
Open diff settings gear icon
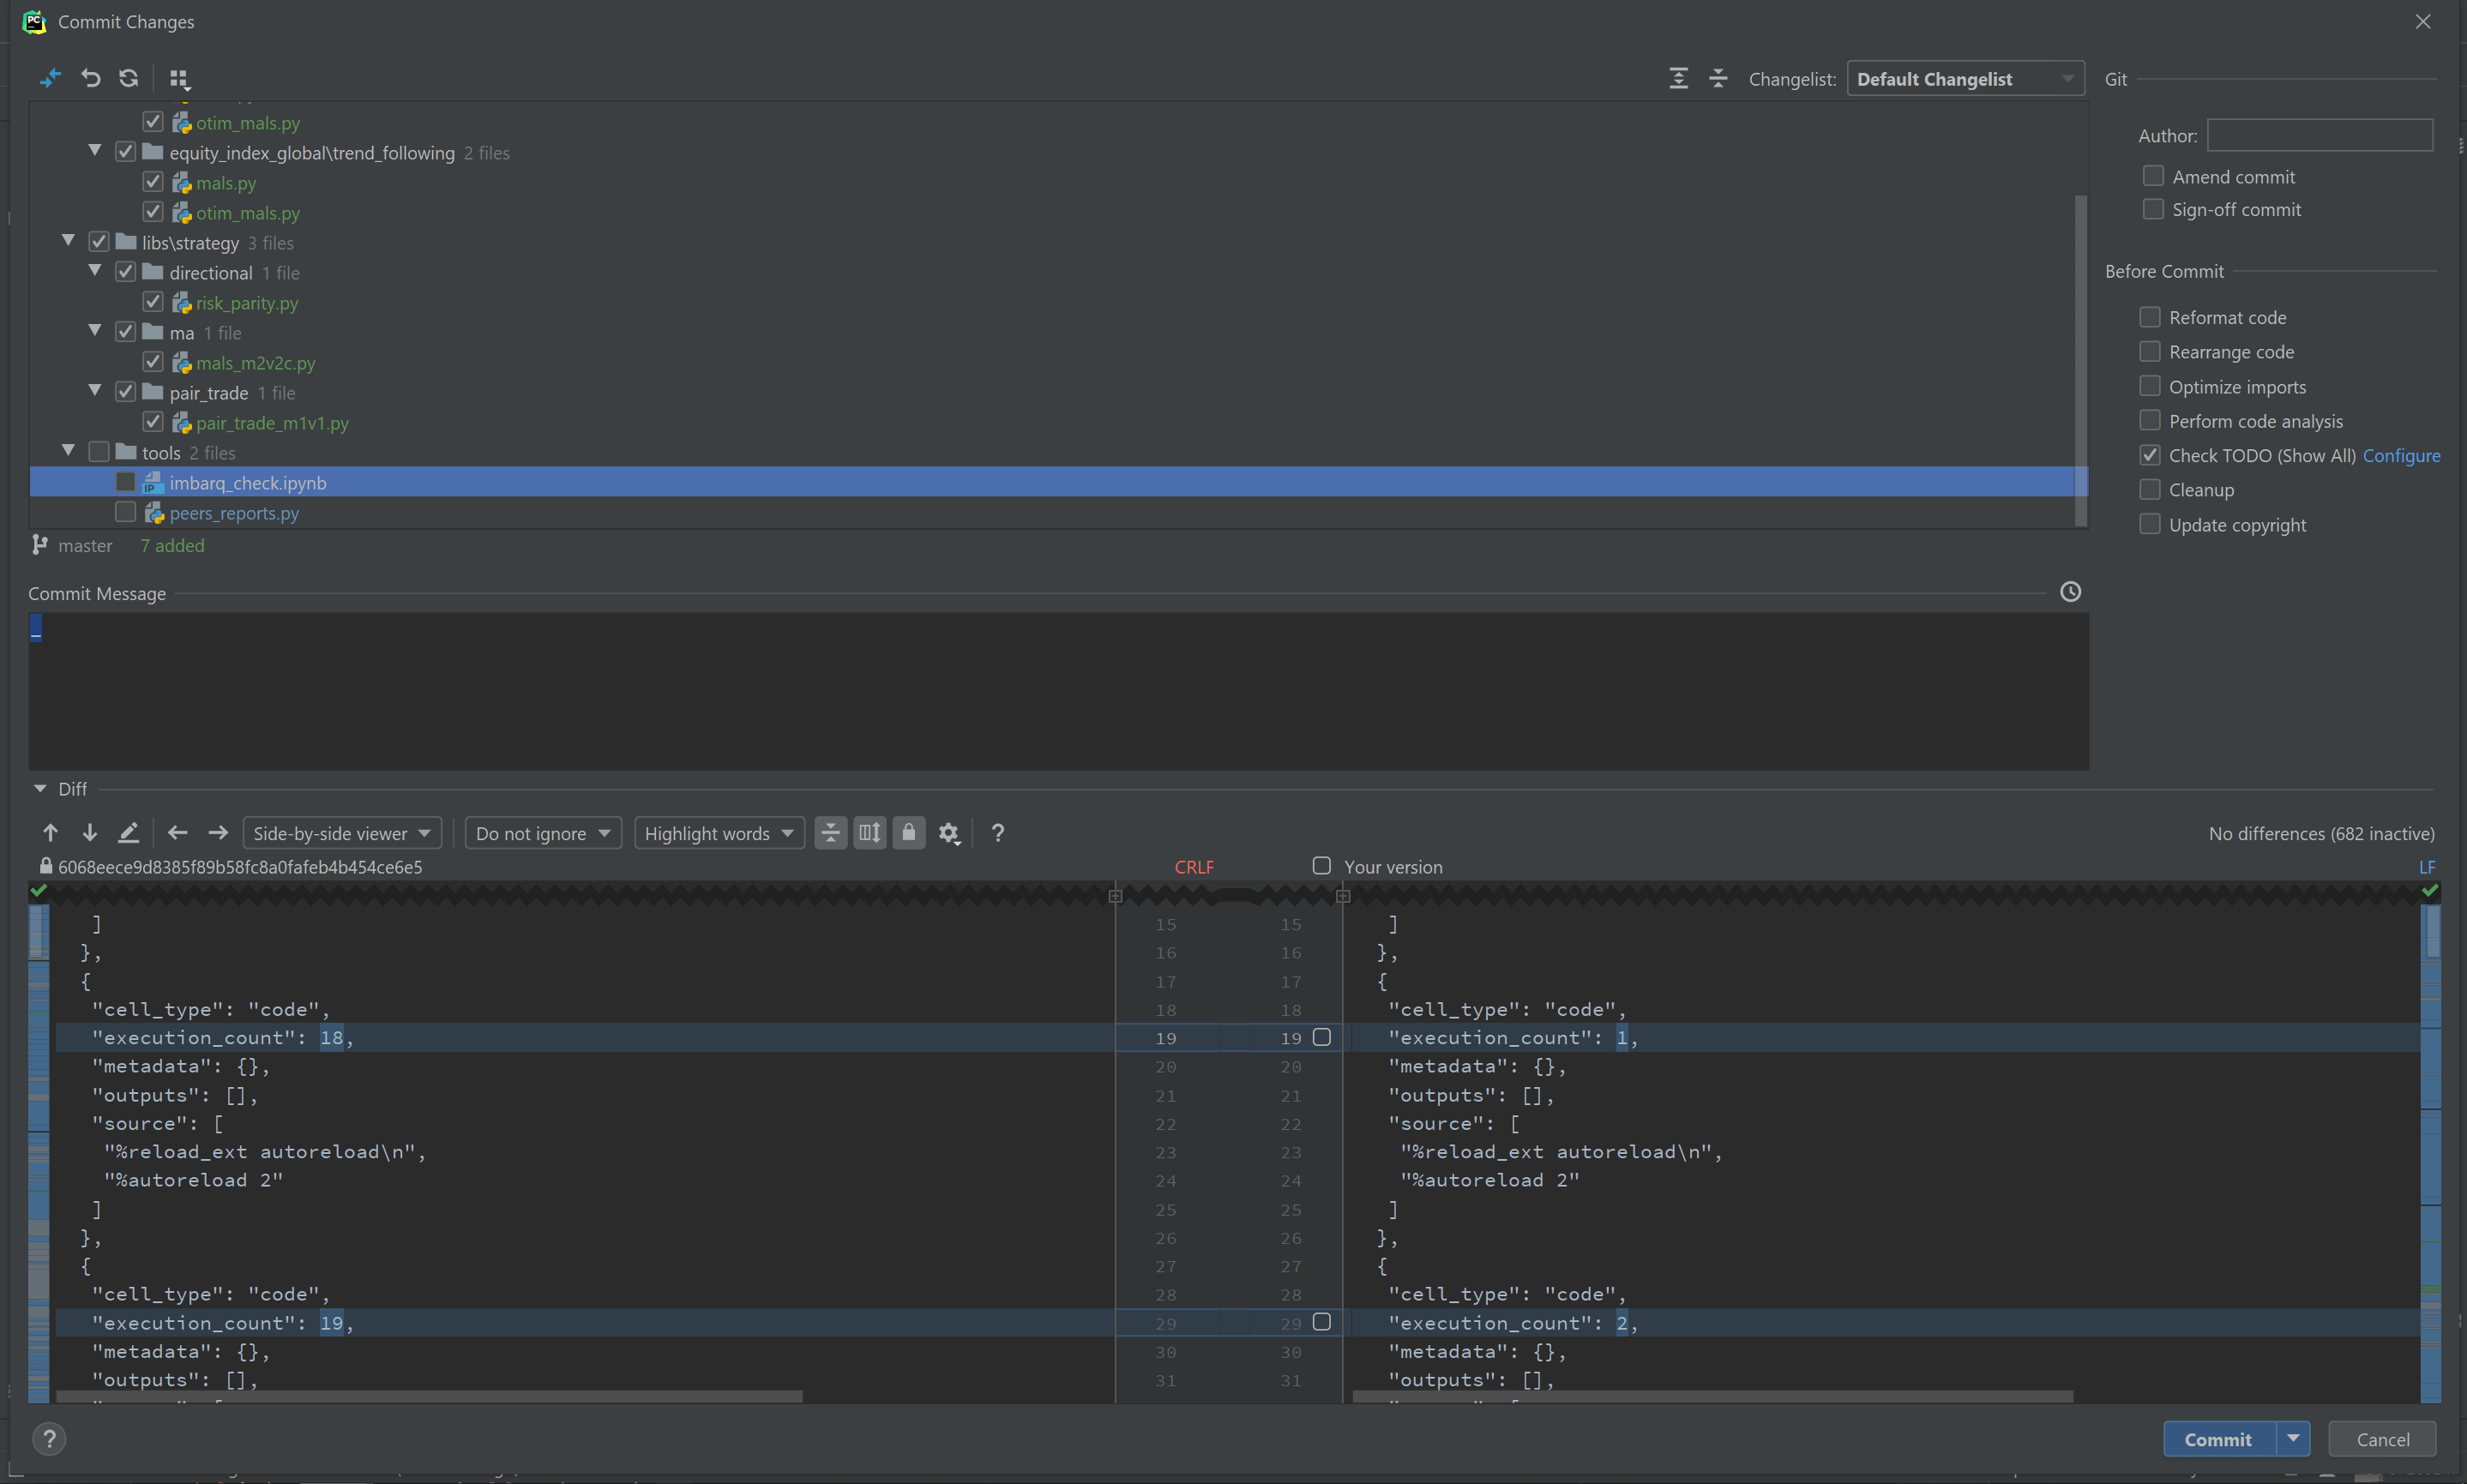point(949,833)
